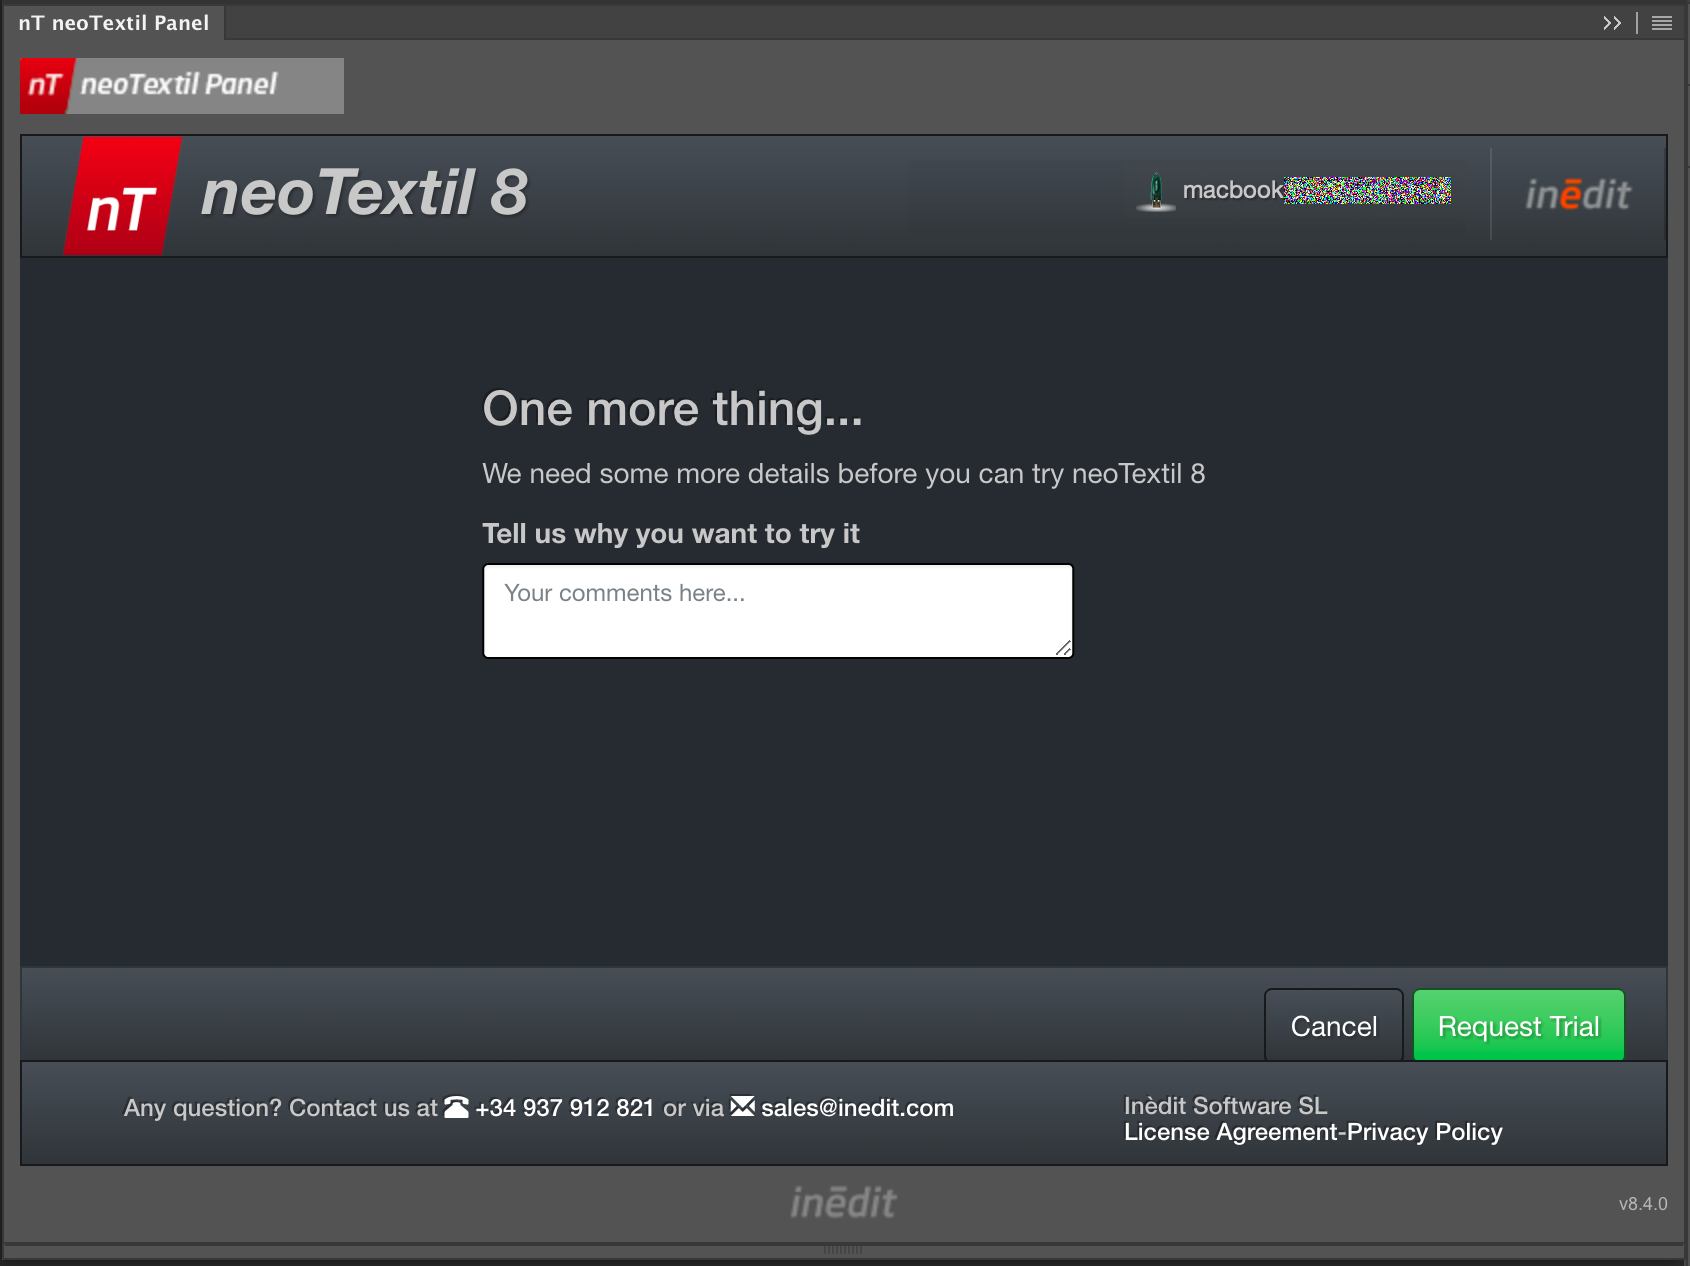Click the inèdit logo in header
Image resolution: width=1690 pixels, height=1266 pixels.
[x=1577, y=194]
